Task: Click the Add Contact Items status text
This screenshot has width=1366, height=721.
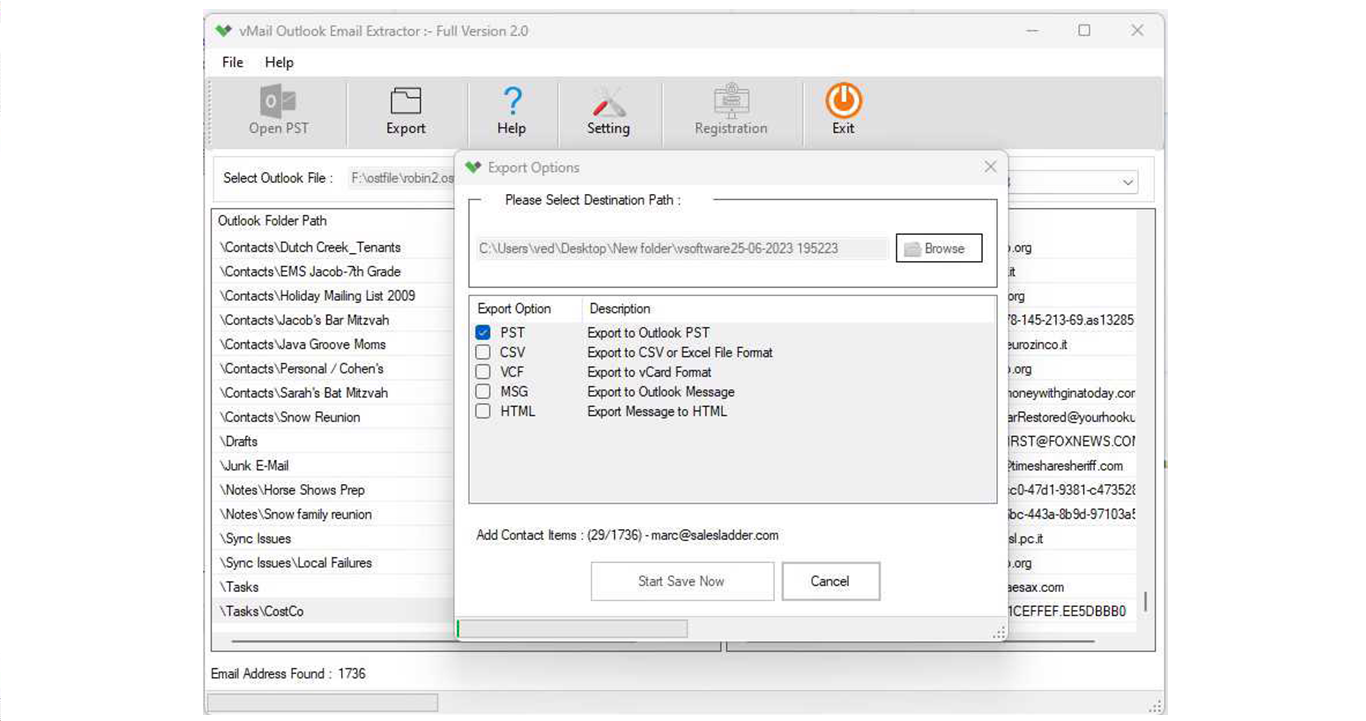Action: tap(627, 535)
